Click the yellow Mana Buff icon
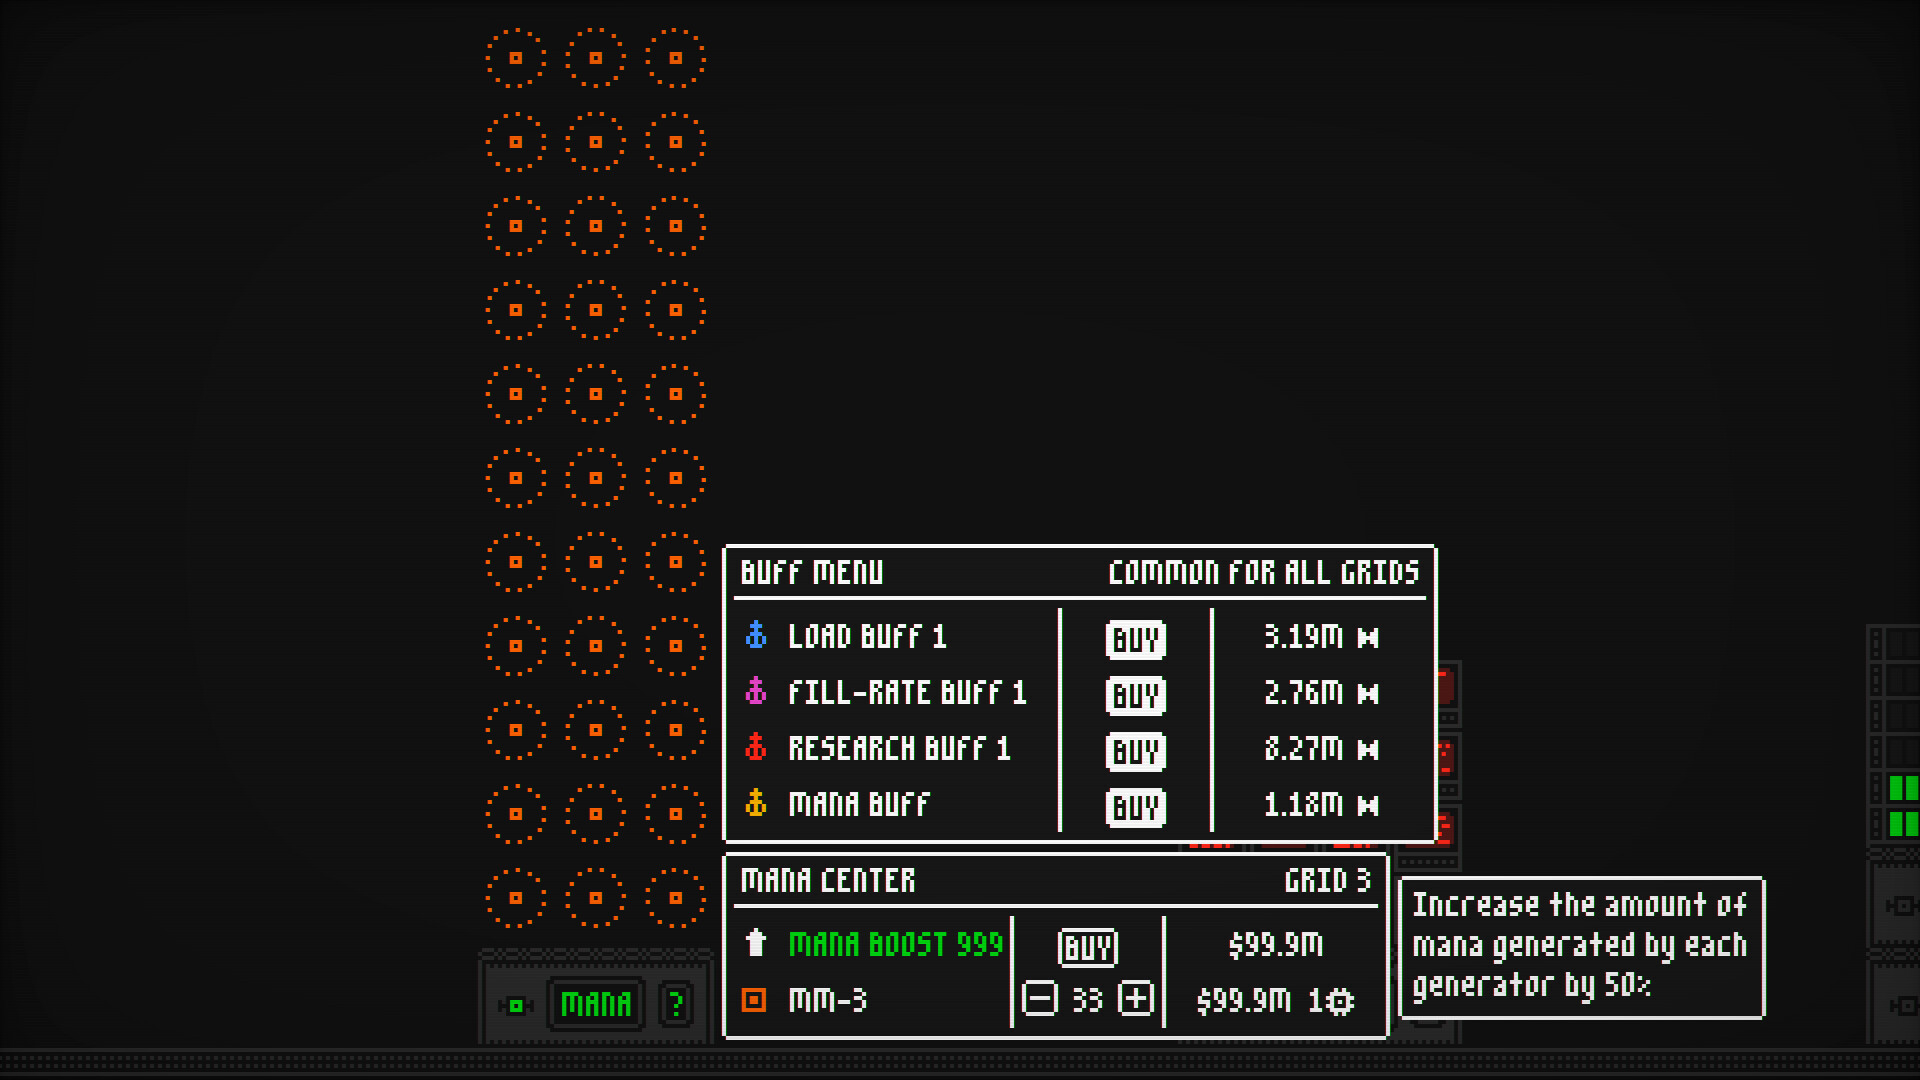 (756, 804)
